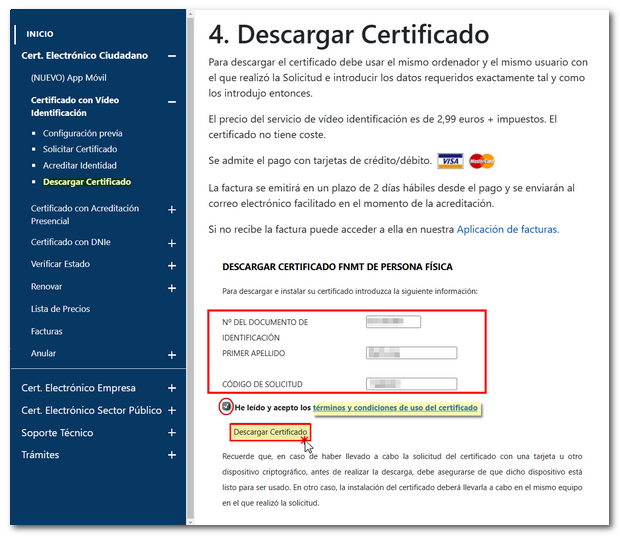Viewport: 620px width, 536px height.
Task: Click the Primer Apellido input field
Action: [411, 352]
